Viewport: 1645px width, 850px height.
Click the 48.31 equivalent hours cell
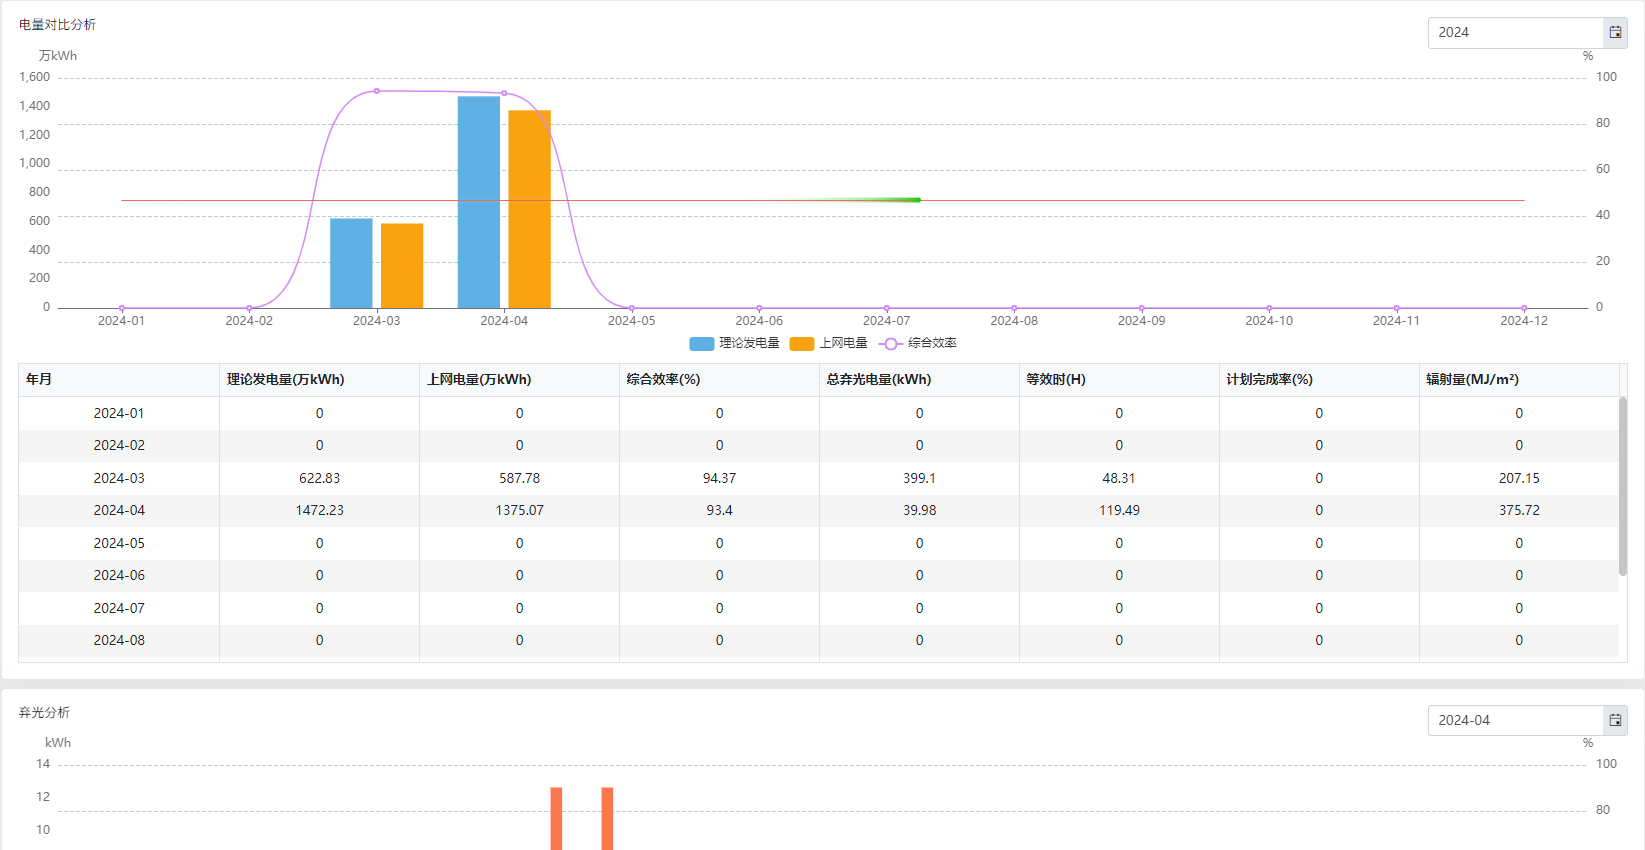click(x=1119, y=478)
